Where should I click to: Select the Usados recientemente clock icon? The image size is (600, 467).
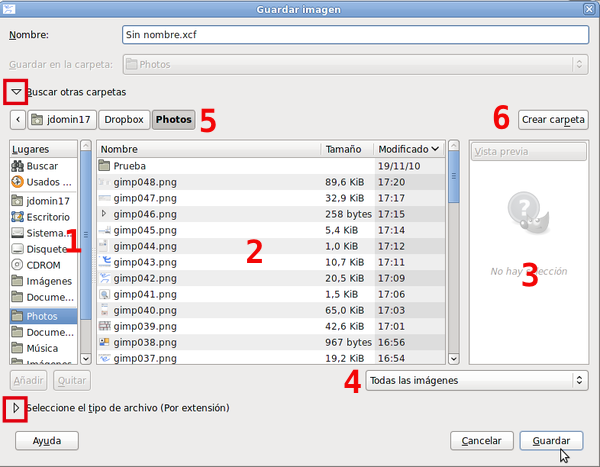tap(17, 182)
